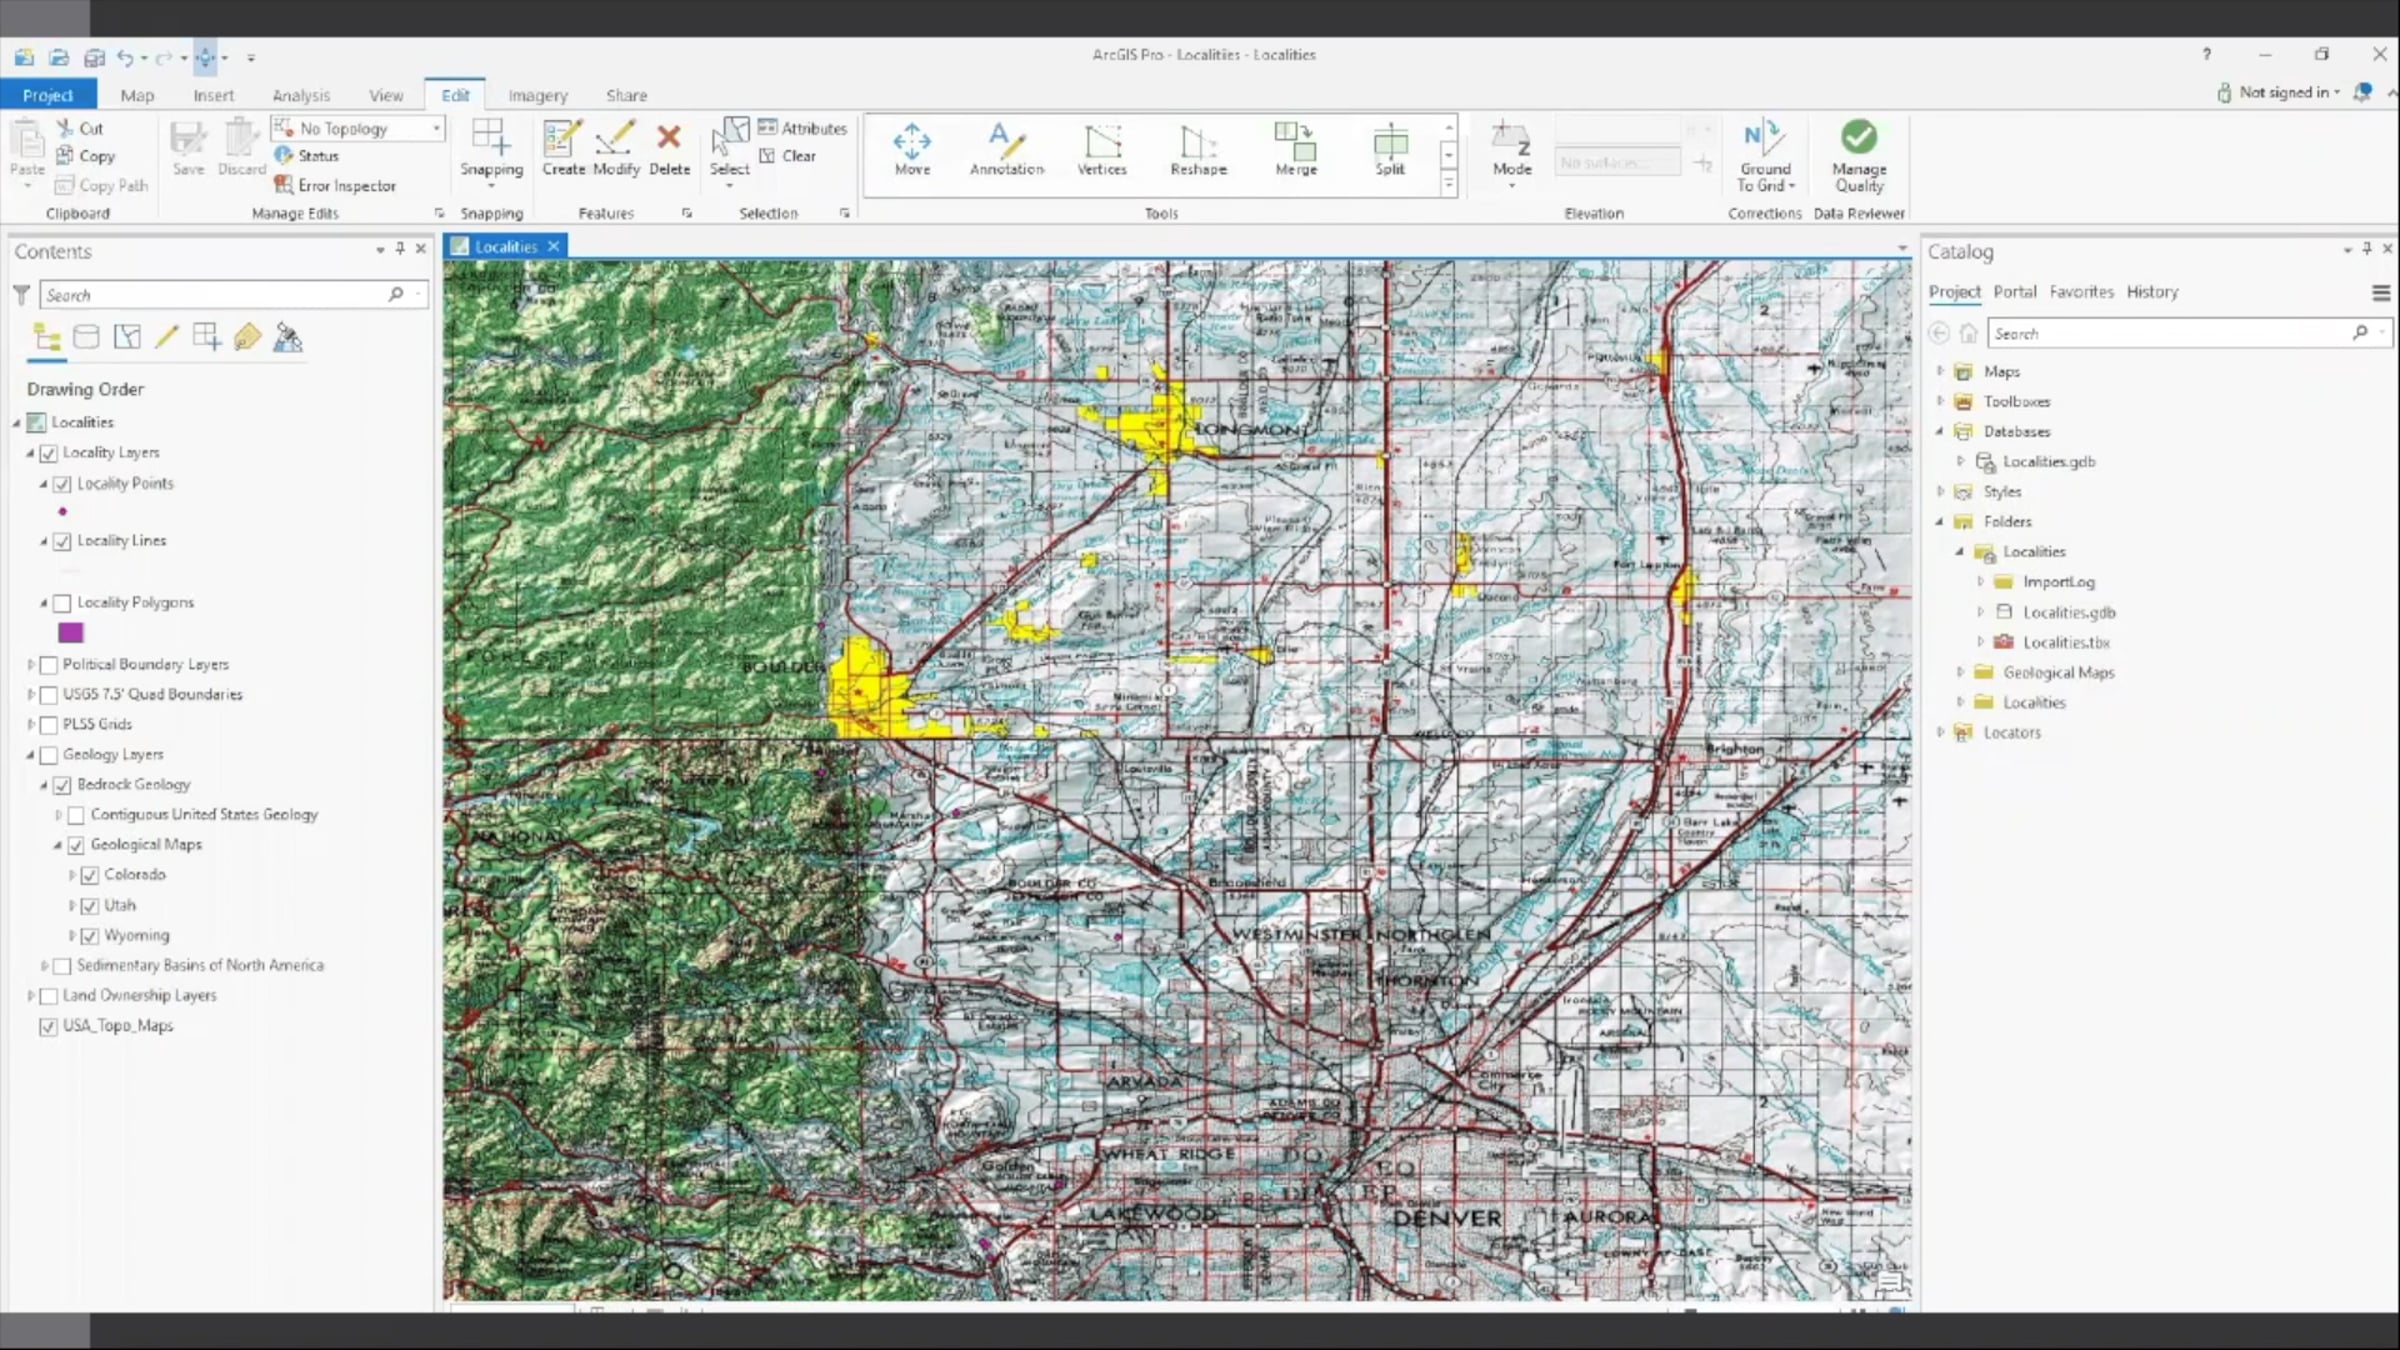Click the purple Locality Polygons symbol swatch
The width and height of the screenshot is (2400, 1350).
70,632
